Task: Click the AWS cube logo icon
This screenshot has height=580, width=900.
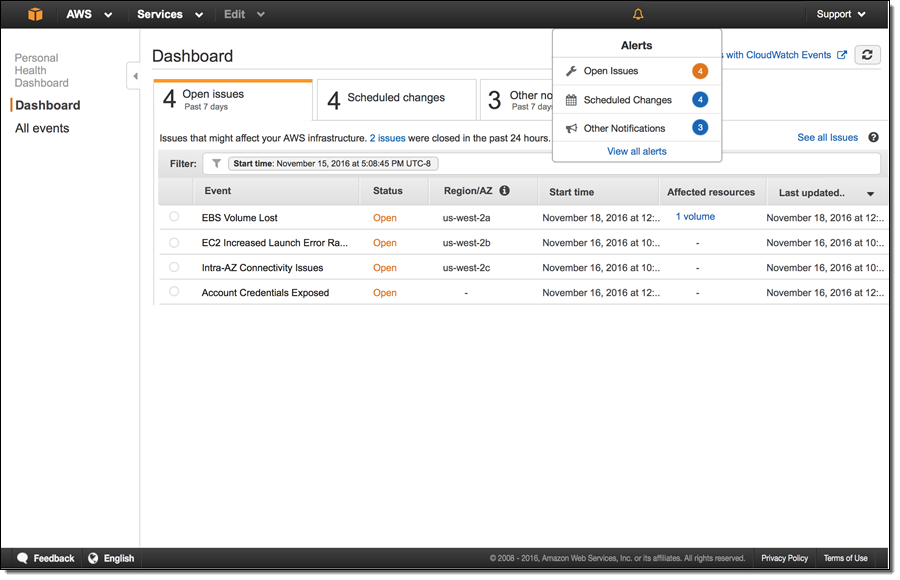Action: [36, 14]
